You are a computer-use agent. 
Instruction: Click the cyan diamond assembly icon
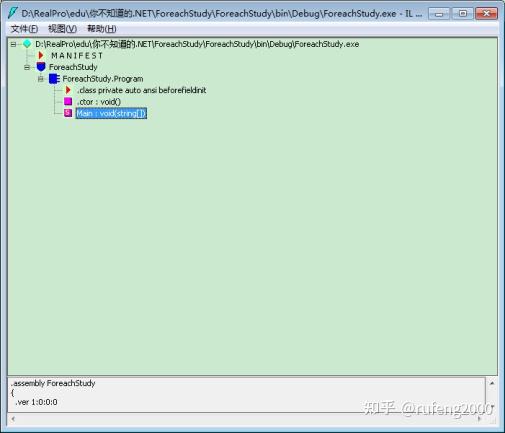(27, 44)
